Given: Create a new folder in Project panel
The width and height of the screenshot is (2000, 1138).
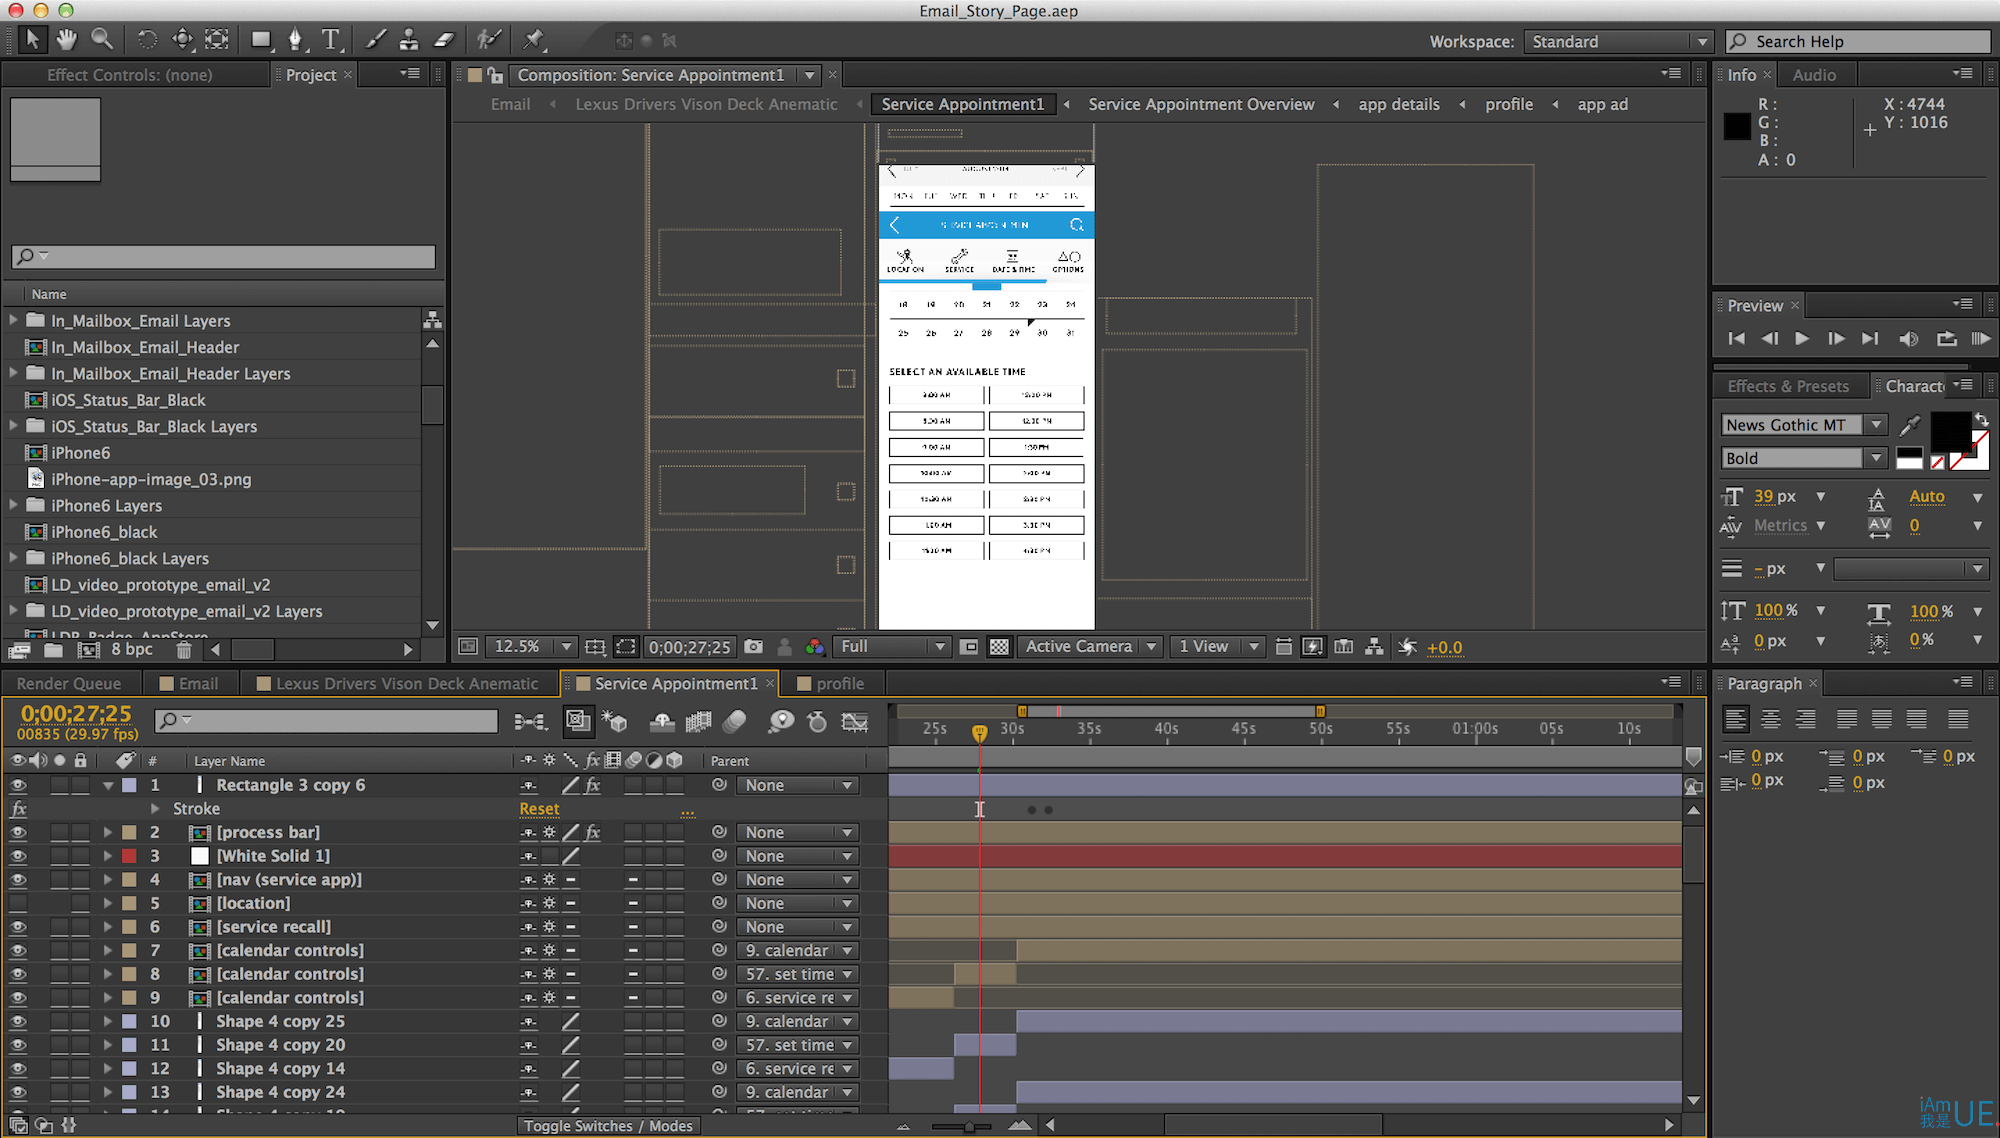Looking at the screenshot, I should (x=54, y=650).
